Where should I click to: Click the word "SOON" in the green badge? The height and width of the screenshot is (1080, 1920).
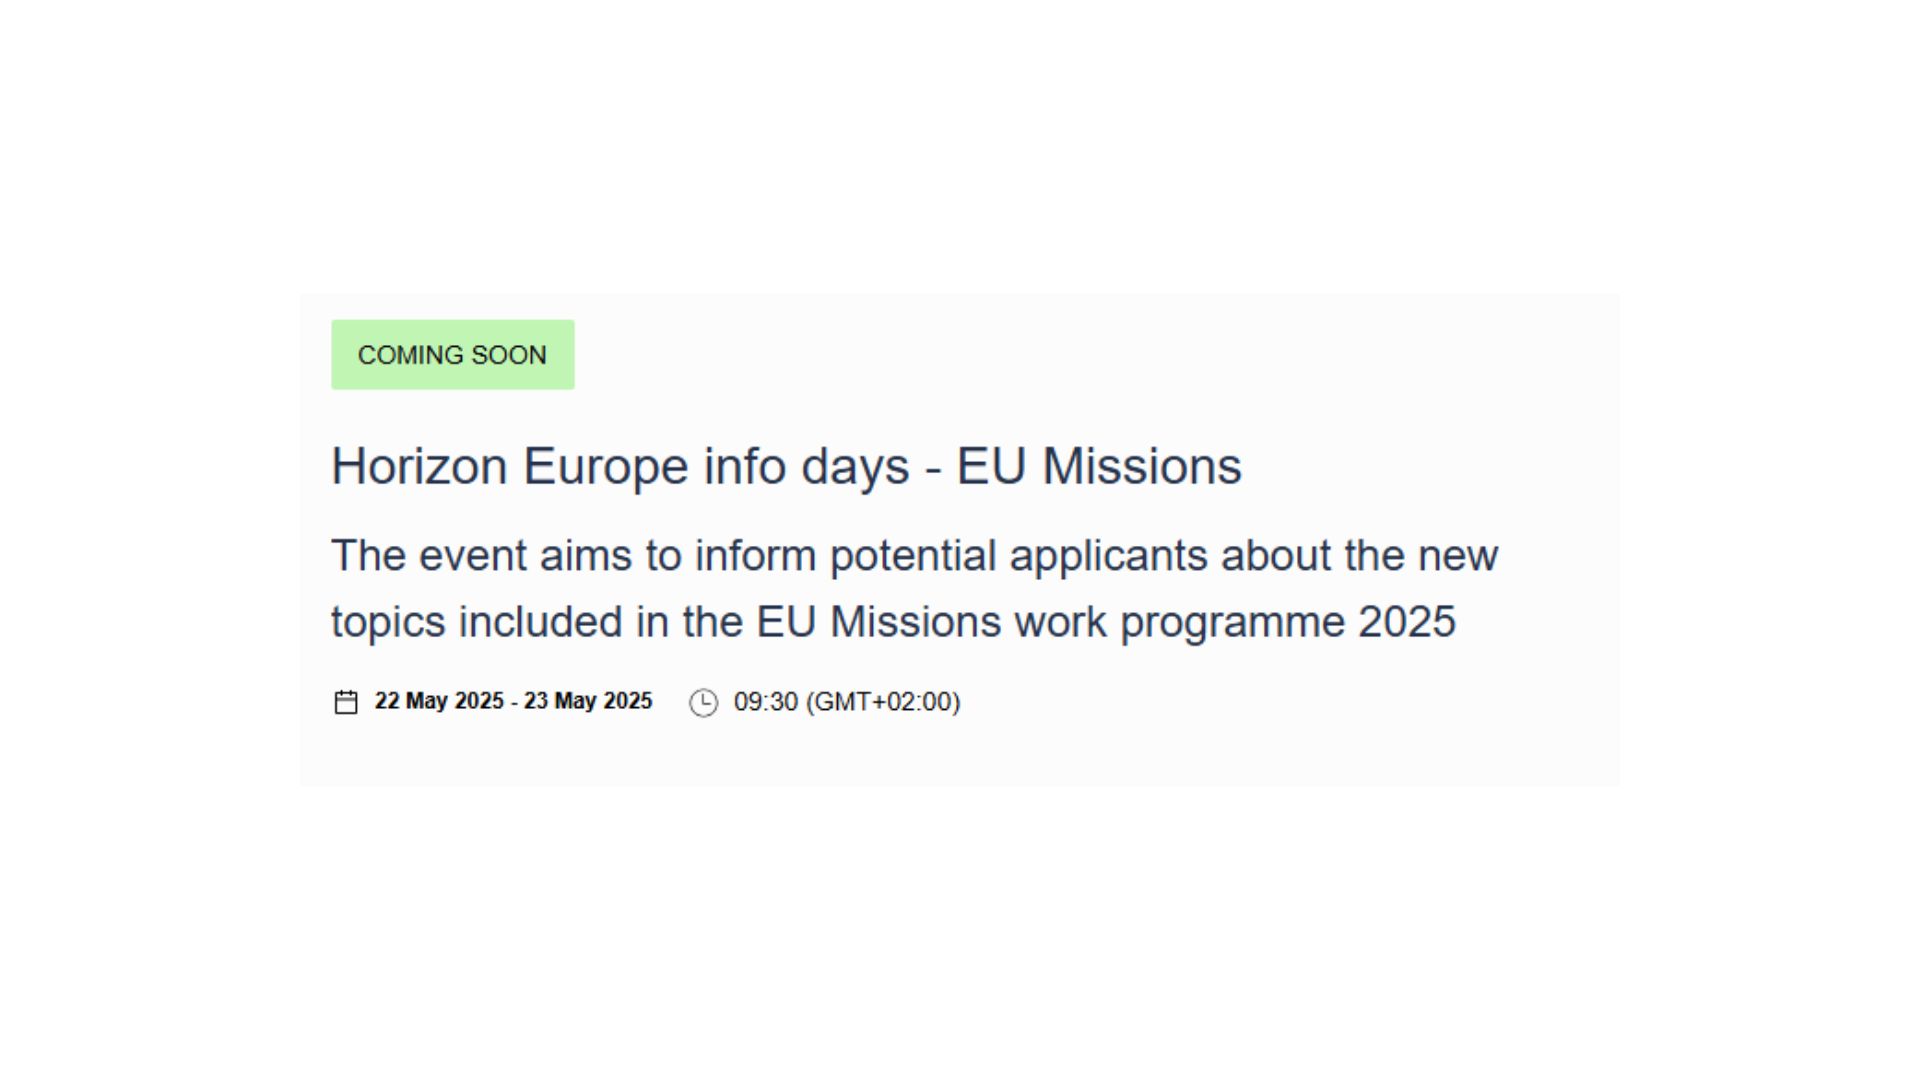[509, 355]
